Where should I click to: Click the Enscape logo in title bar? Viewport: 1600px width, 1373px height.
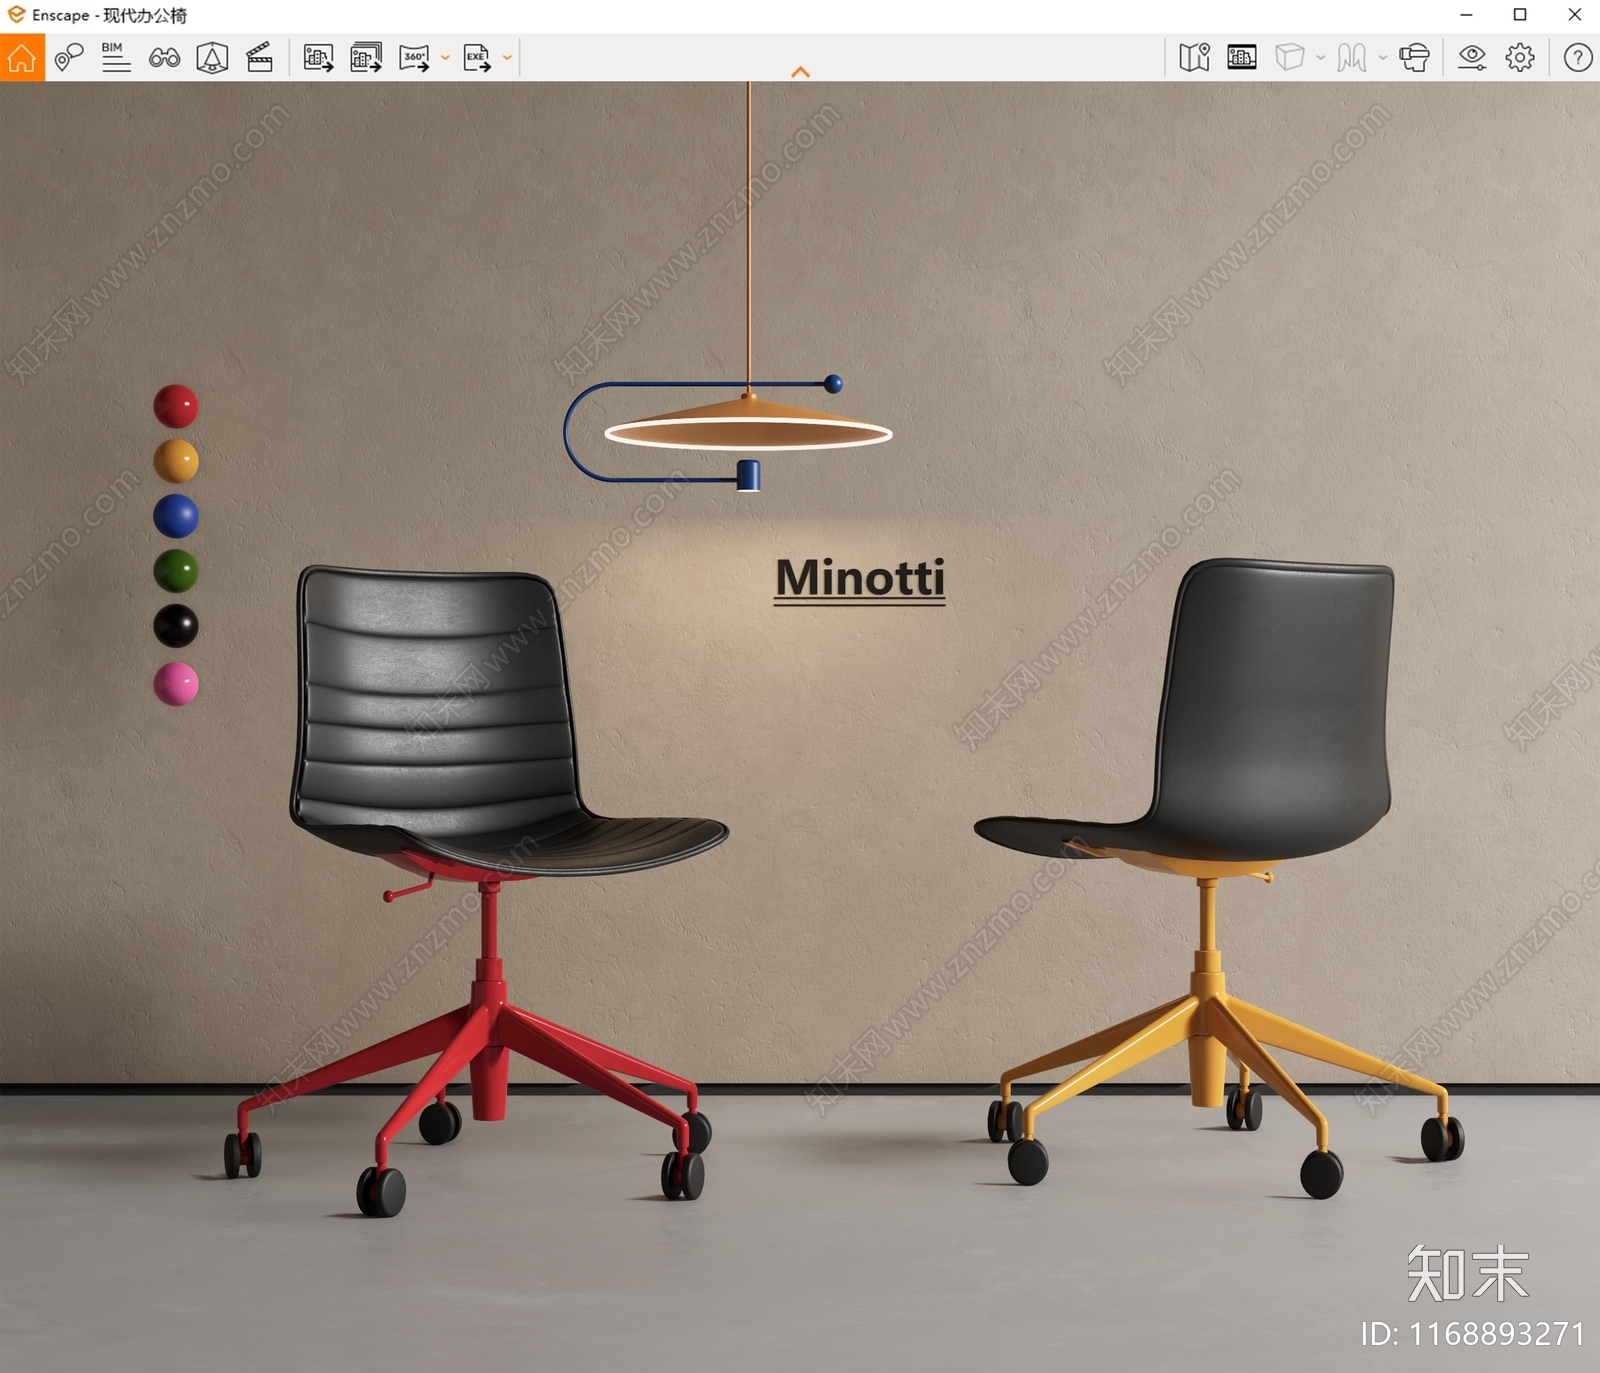click(x=16, y=14)
